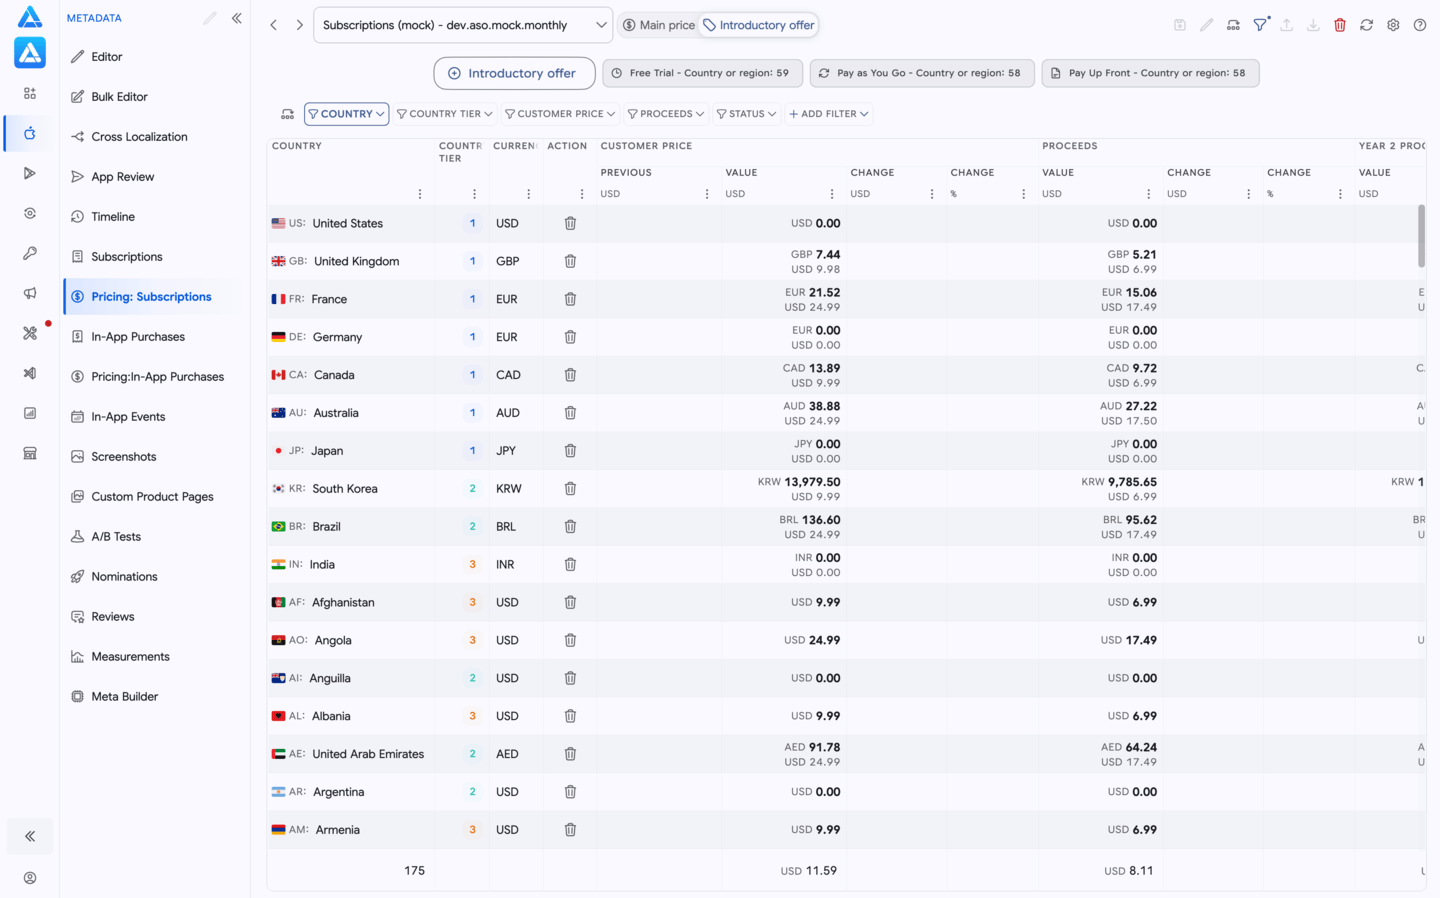Open Cross Localization in sidebar
Viewport: 1440px width, 898px height.
click(x=139, y=137)
